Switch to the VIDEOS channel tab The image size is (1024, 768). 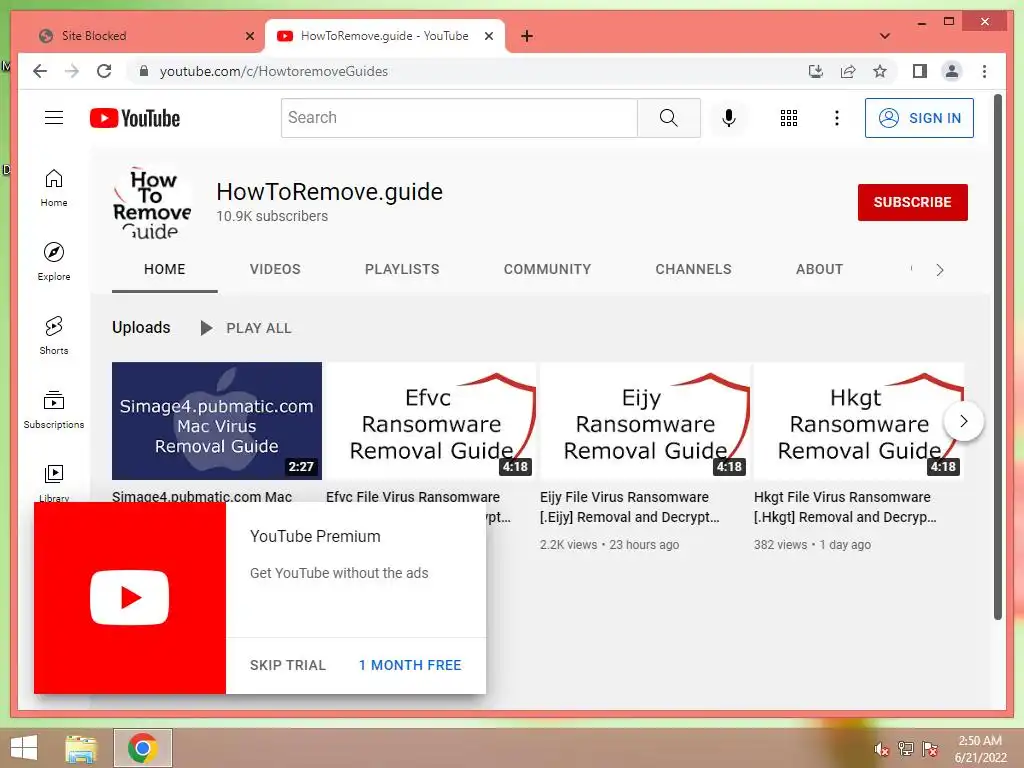(x=275, y=269)
